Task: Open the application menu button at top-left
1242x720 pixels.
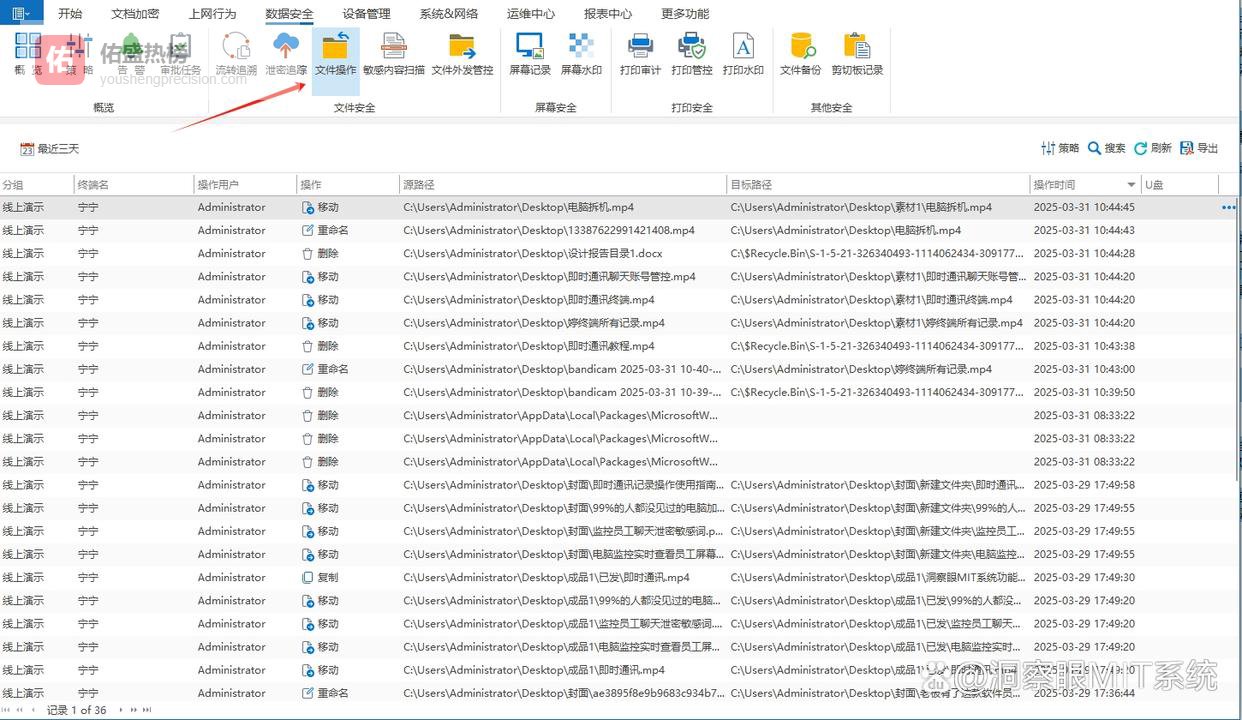Action: [21, 13]
